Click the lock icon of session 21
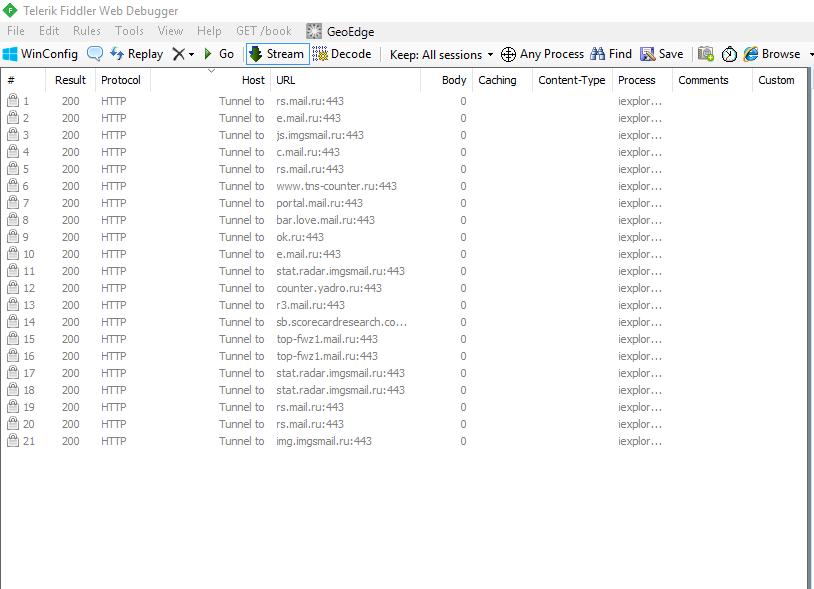 [x=13, y=441]
